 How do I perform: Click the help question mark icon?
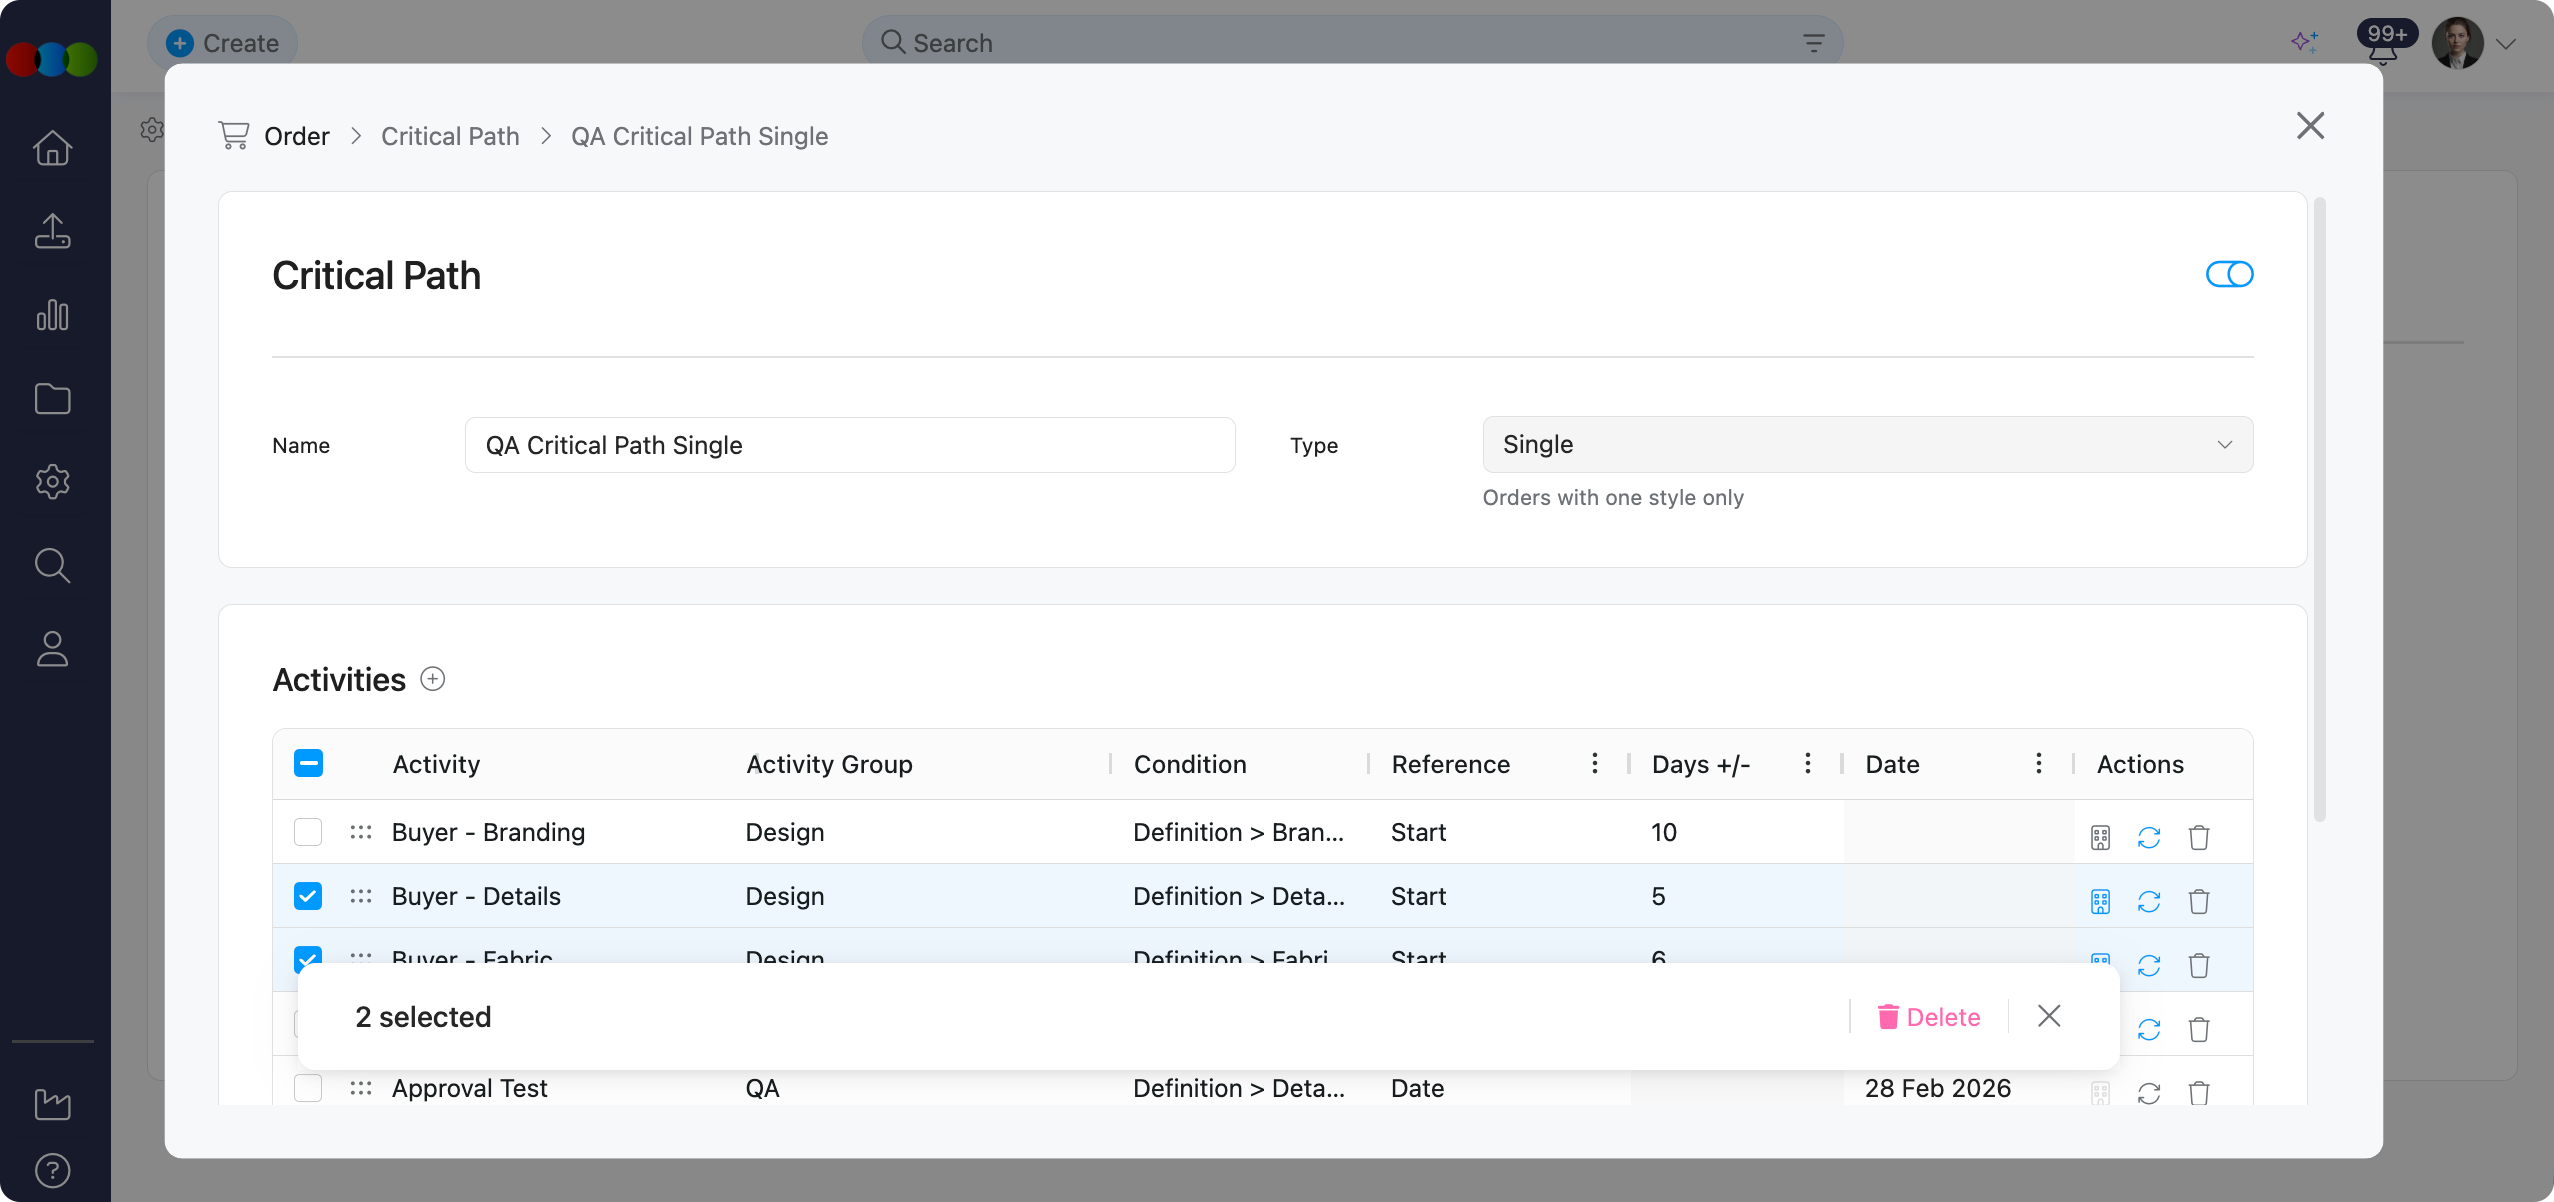tap(52, 1170)
